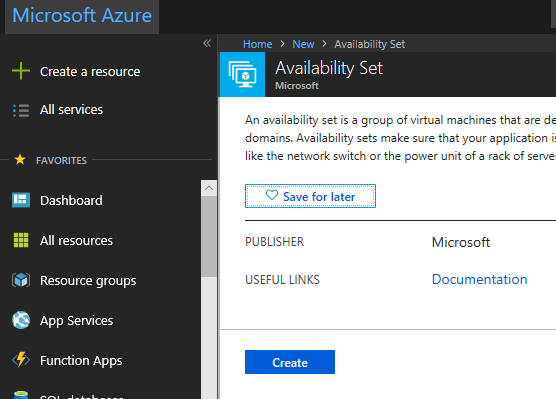Click the blue Create button
The width and height of the screenshot is (556, 399).
[x=290, y=362]
